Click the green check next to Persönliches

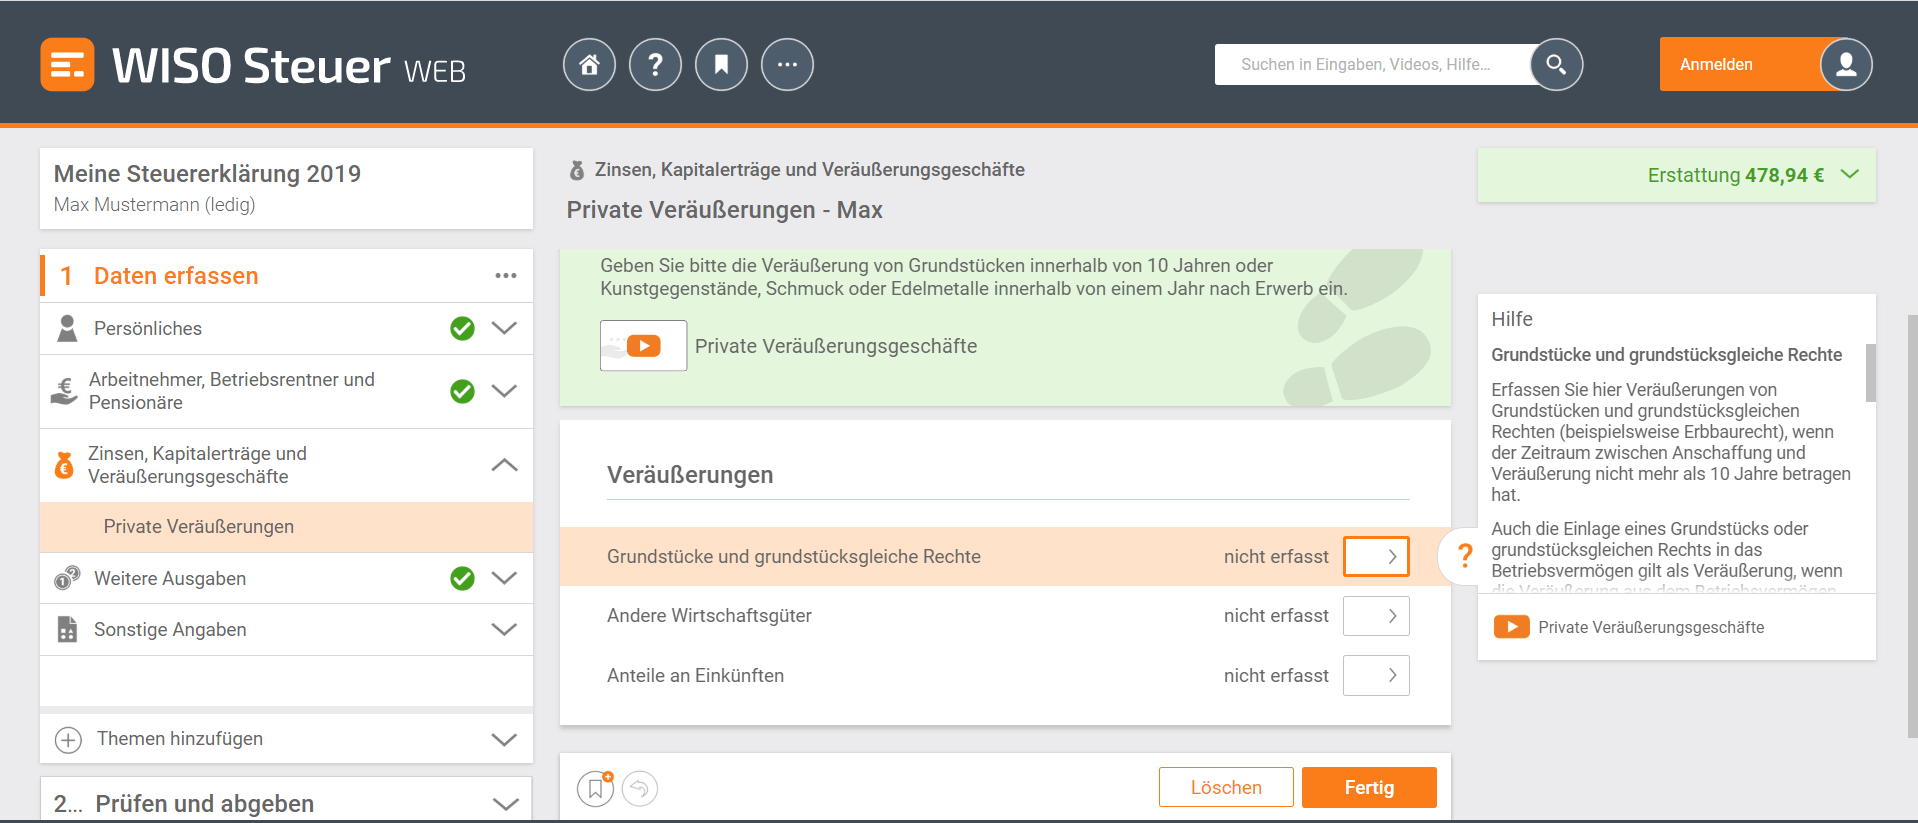(462, 329)
